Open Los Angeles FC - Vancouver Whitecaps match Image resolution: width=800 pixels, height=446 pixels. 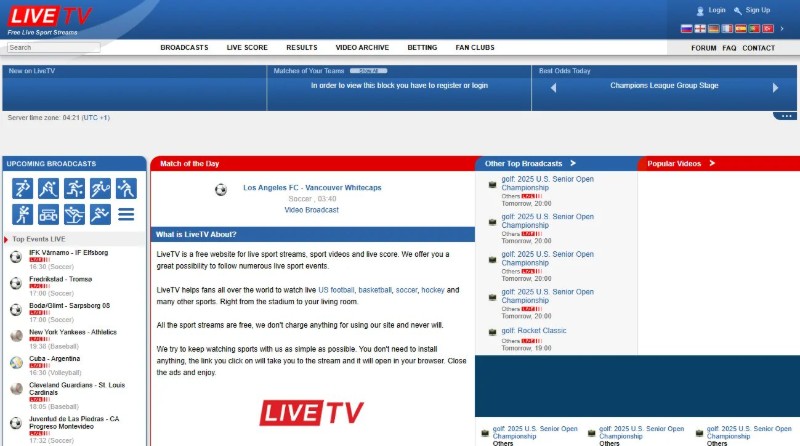tap(312, 188)
